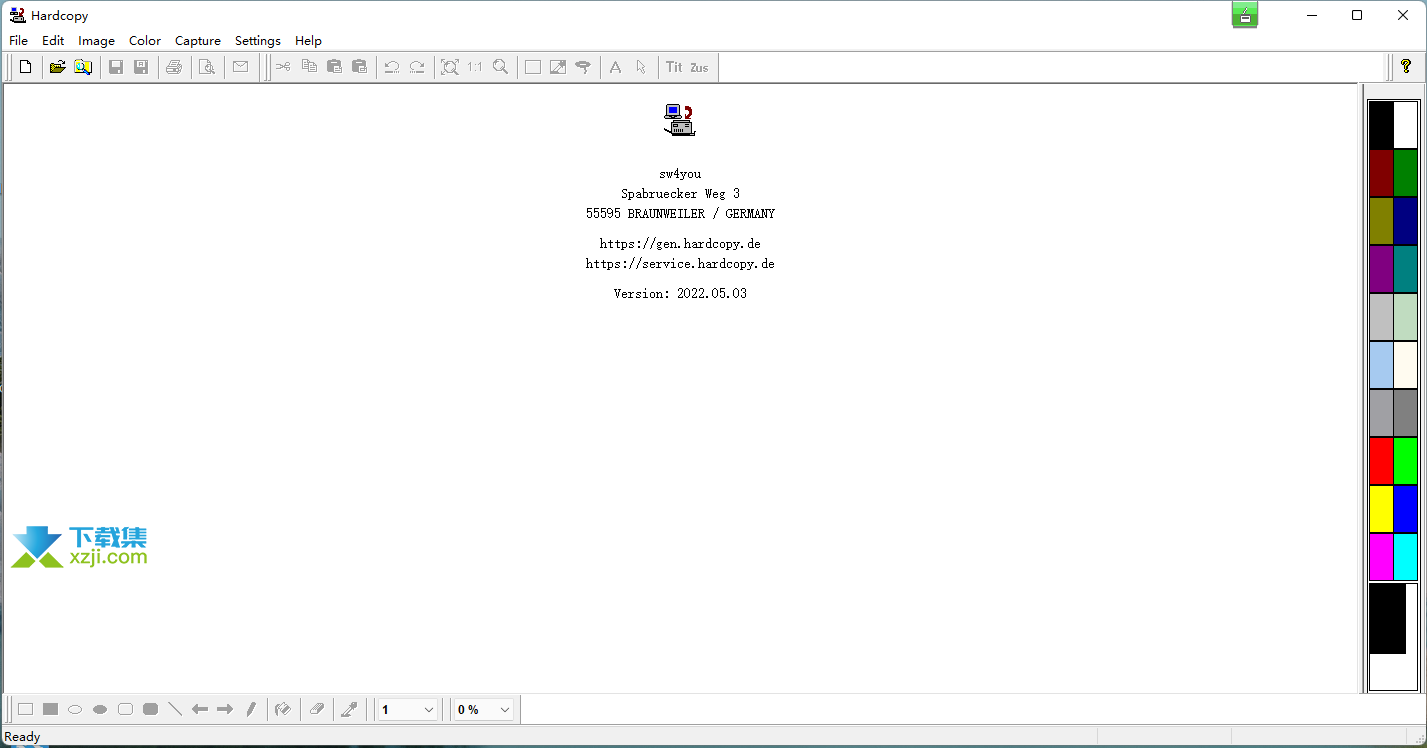1427x748 pixels.
Task: Click the green icon in the title bar
Action: click(x=1245, y=15)
